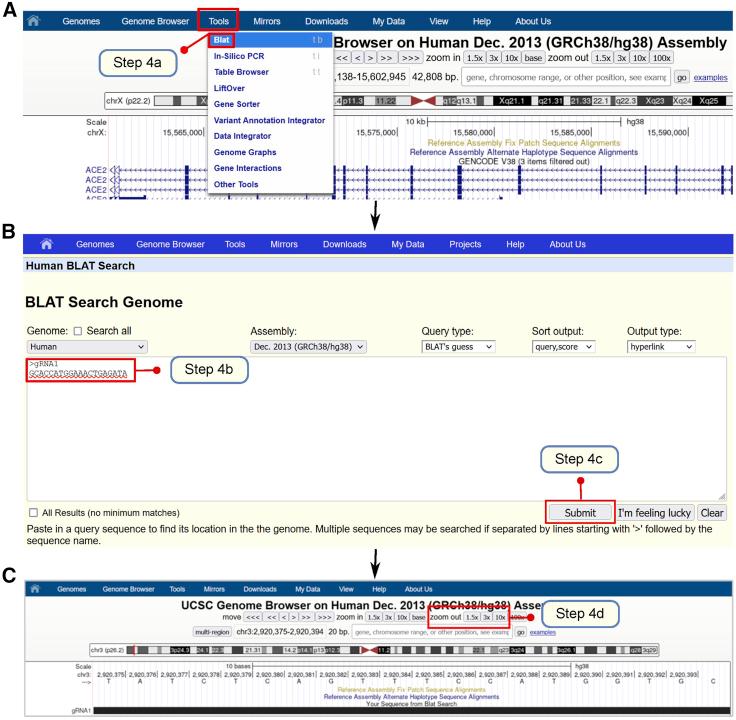Click the I'm feeling lucky button
The image size is (736, 720).
654,513
